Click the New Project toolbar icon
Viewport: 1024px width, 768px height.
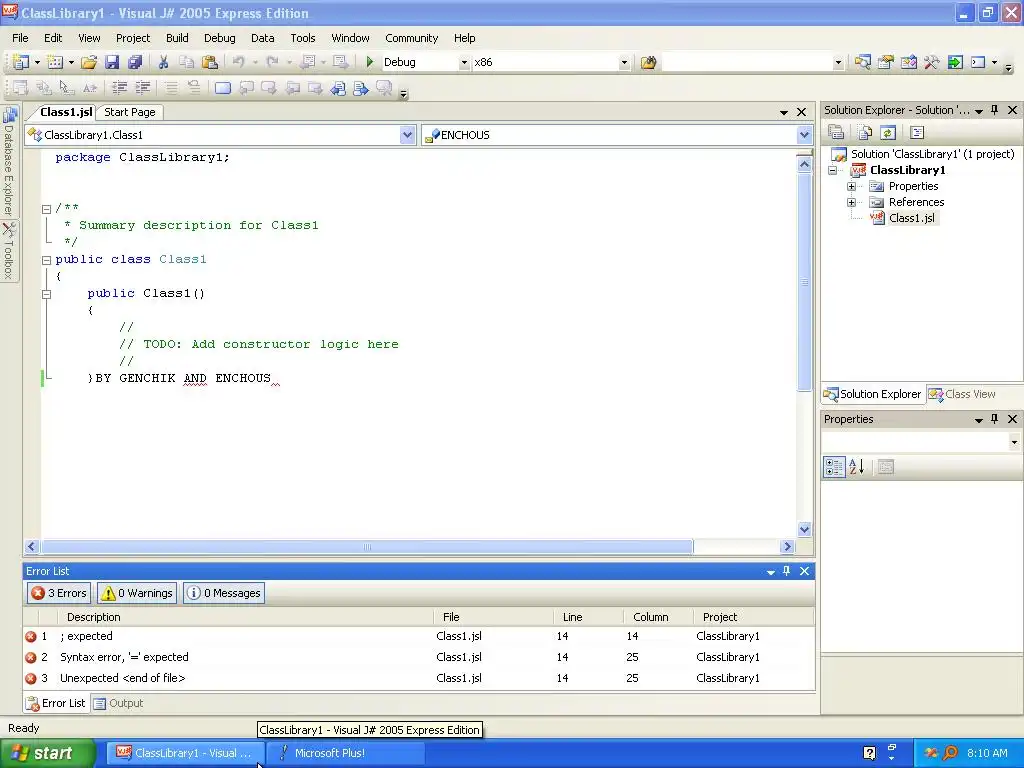click(21, 62)
